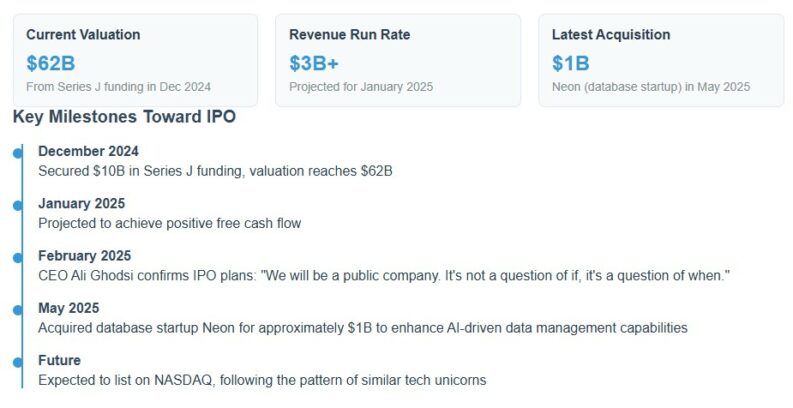
Task: Select the Neon acquisition milestone description
Action: coord(362,328)
